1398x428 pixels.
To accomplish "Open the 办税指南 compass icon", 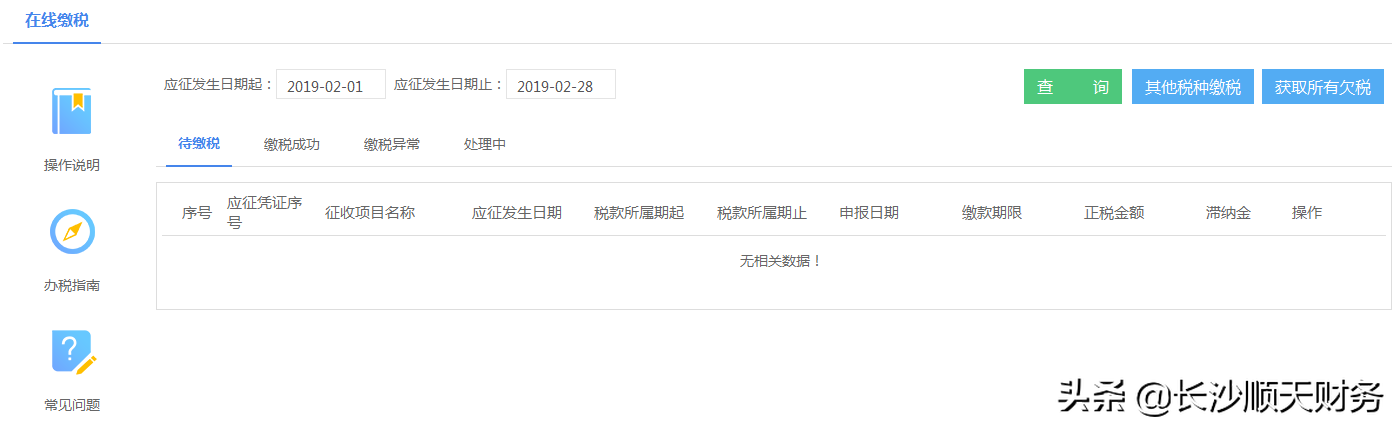I will point(72,232).
